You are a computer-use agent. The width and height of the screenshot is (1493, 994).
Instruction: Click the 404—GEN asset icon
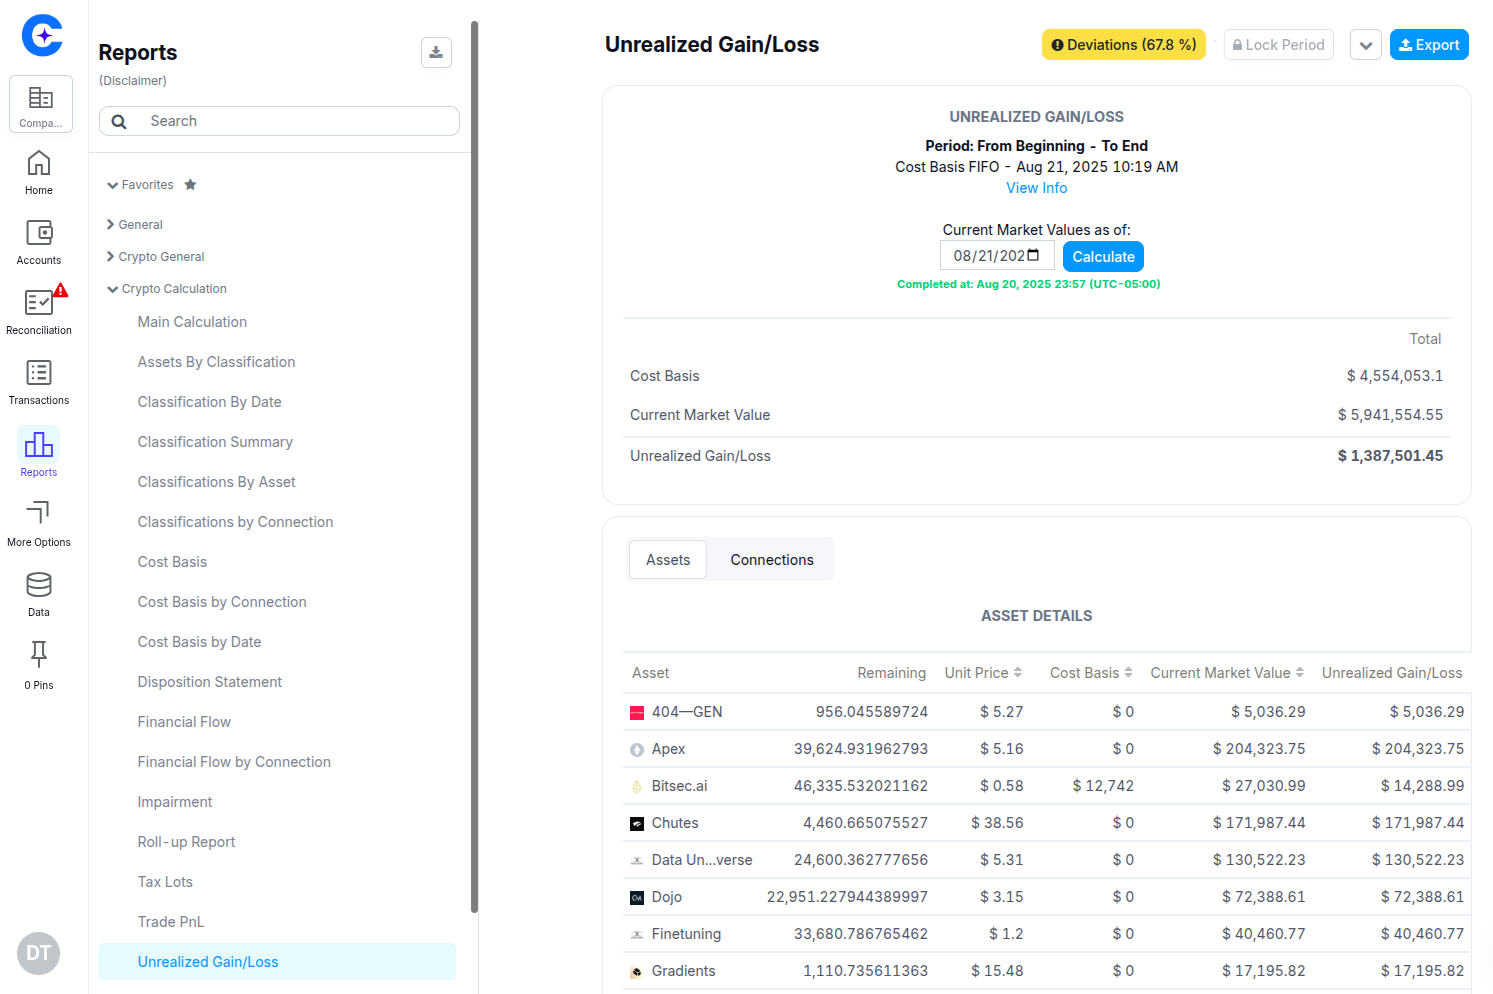point(637,713)
